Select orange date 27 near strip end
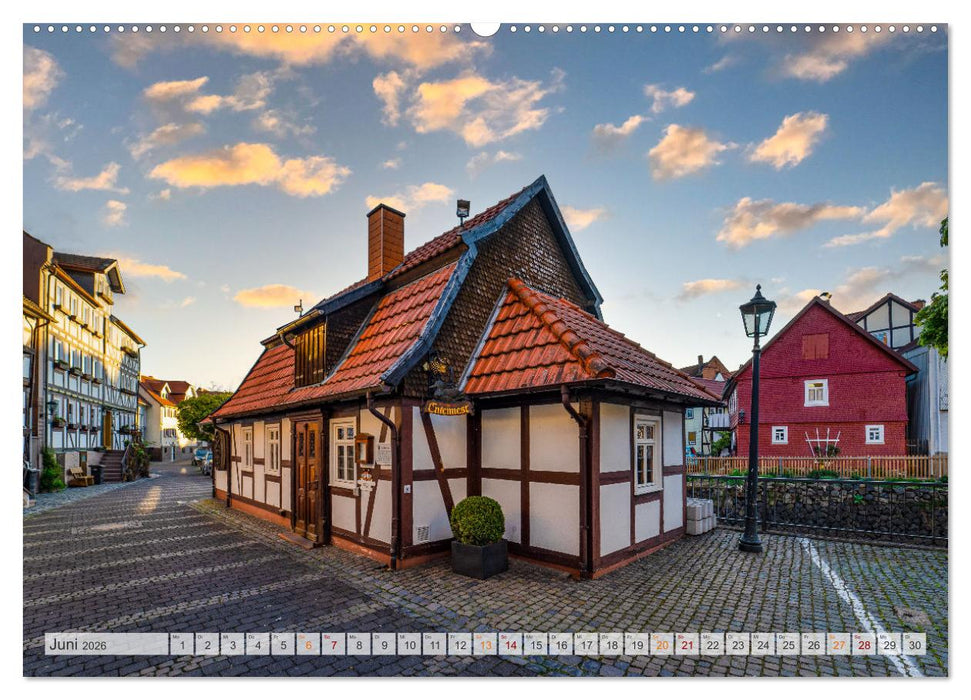This screenshot has height=700, width=971. click(837, 643)
